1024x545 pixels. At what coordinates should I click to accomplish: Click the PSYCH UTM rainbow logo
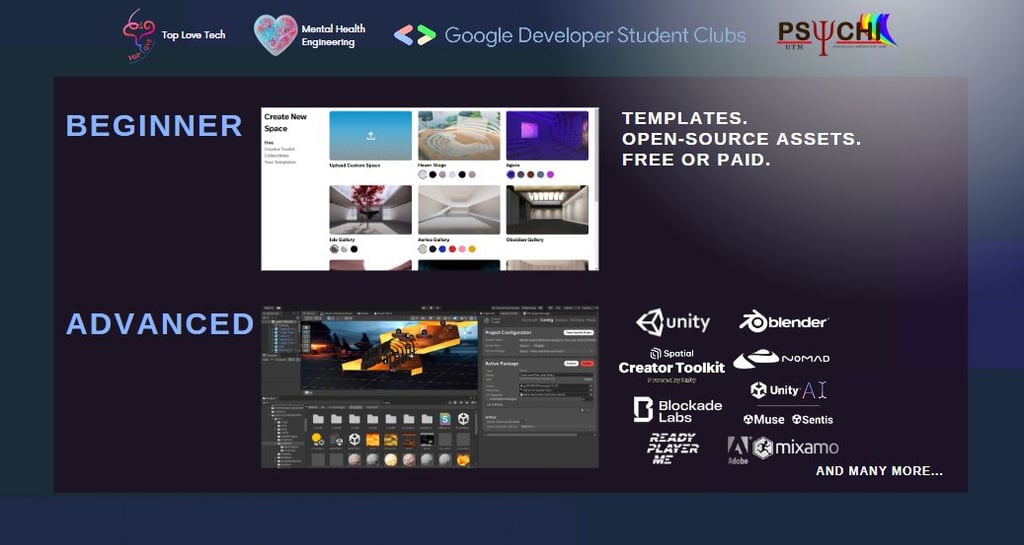(837, 33)
